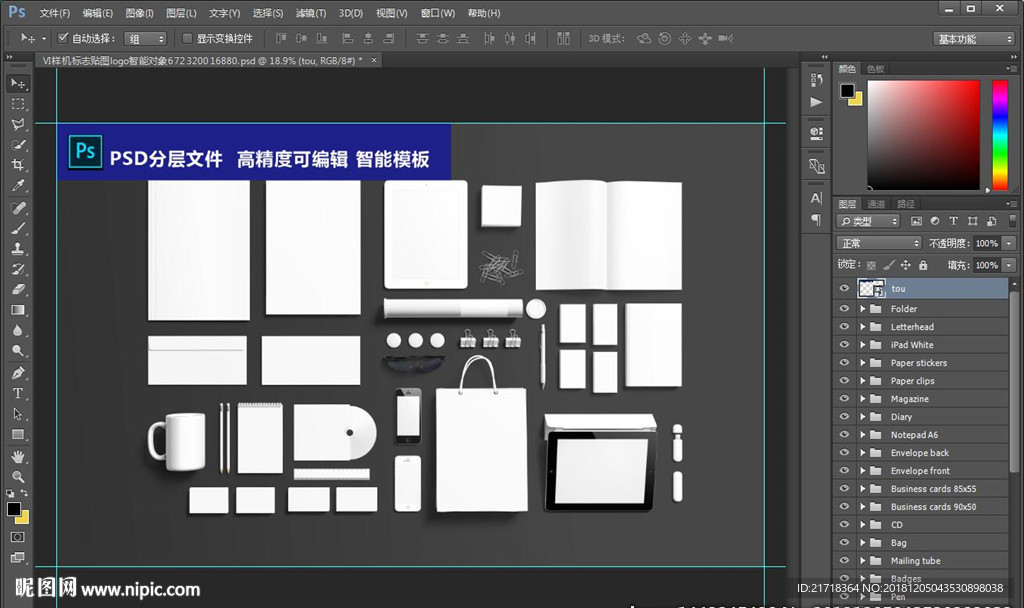Click the lock all layer icon
The width and height of the screenshot is (1024, 608).
click(923, 265)
